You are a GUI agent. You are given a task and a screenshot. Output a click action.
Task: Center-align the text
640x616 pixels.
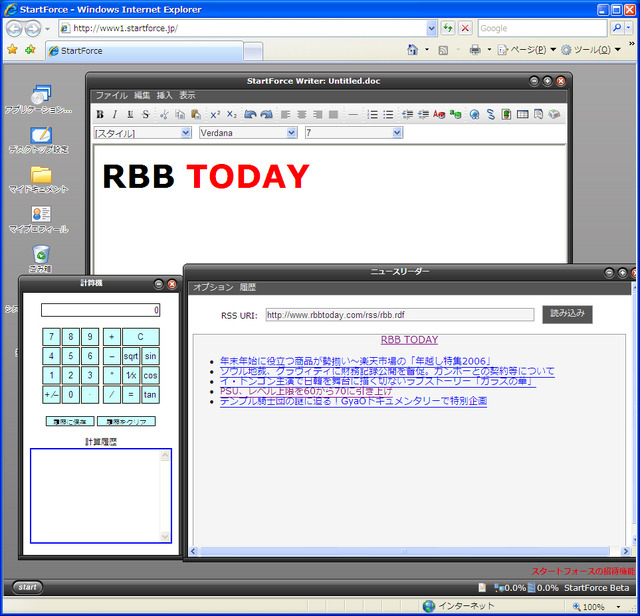point(302,115)
